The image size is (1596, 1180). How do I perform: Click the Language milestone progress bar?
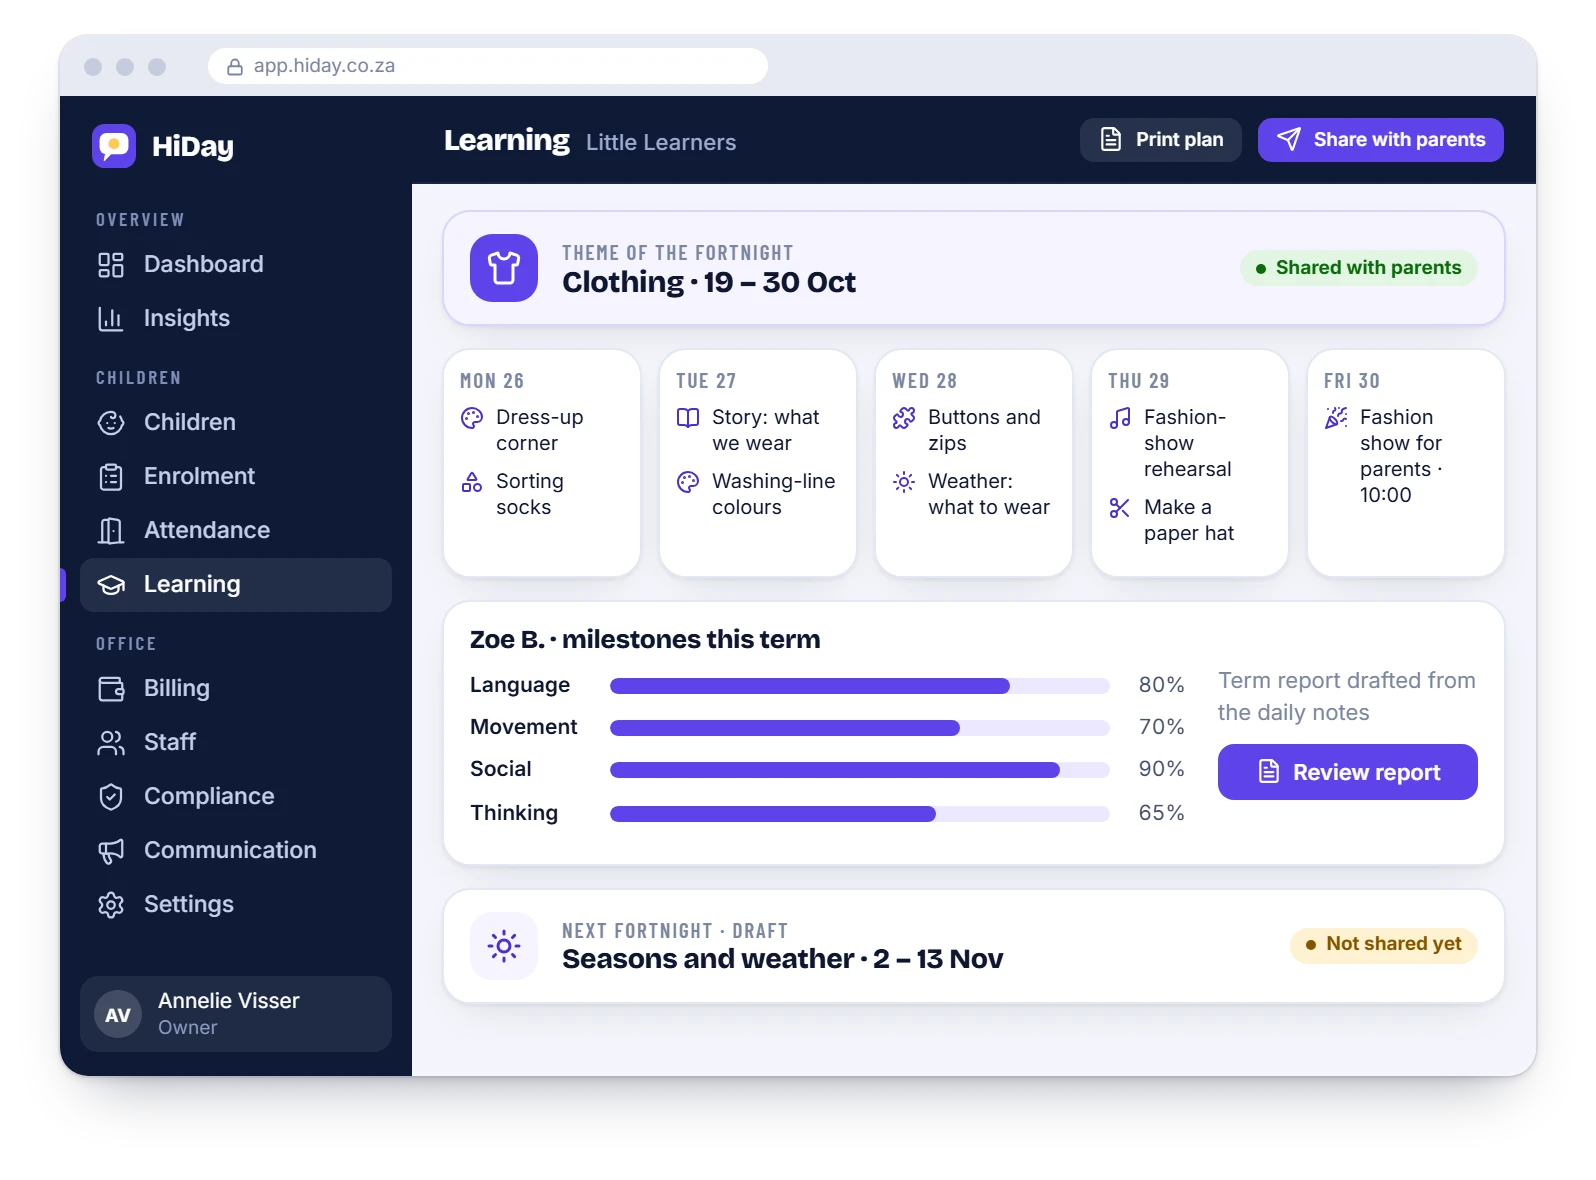(x=860, y=686)
